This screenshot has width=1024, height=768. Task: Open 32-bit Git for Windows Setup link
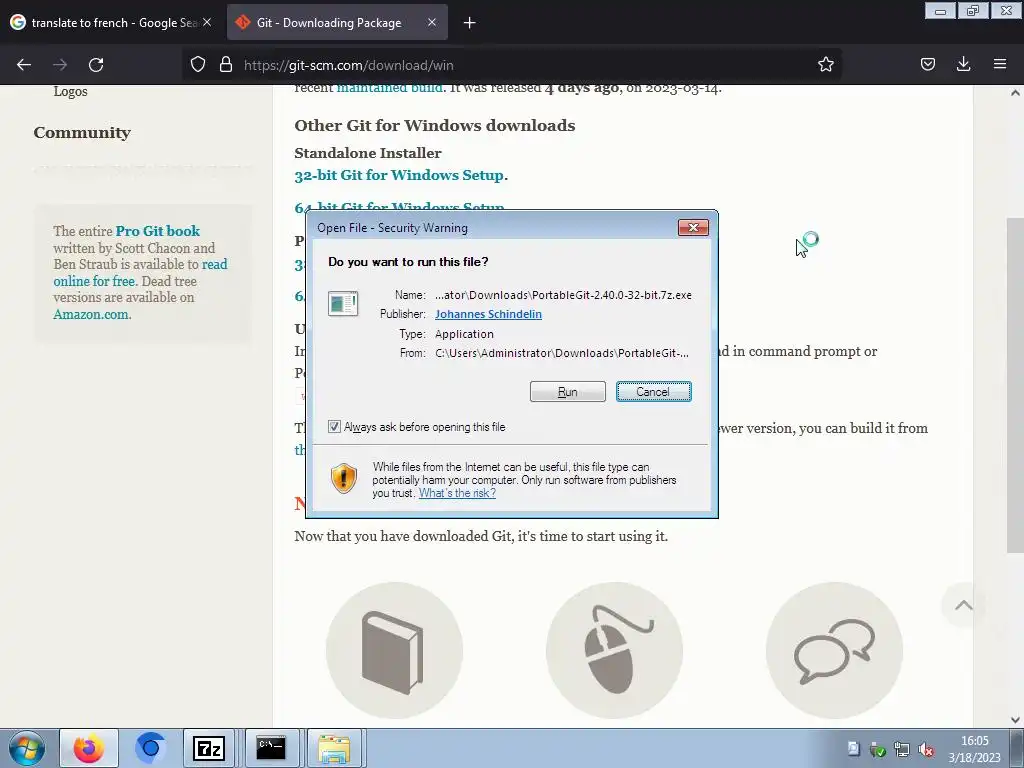(x=399, y=175)
